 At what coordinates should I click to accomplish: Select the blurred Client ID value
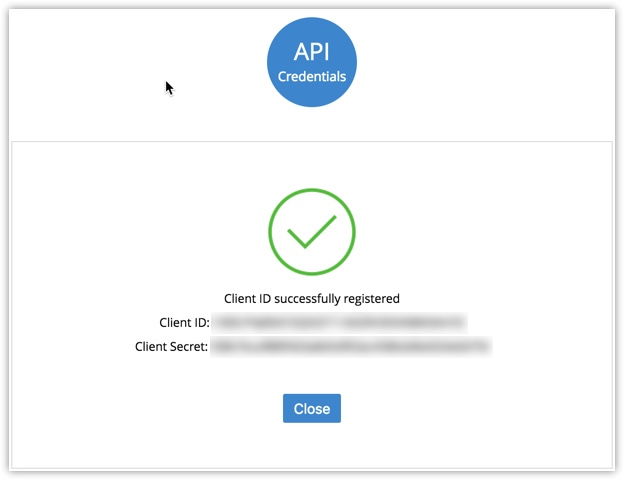click(340, 322)
